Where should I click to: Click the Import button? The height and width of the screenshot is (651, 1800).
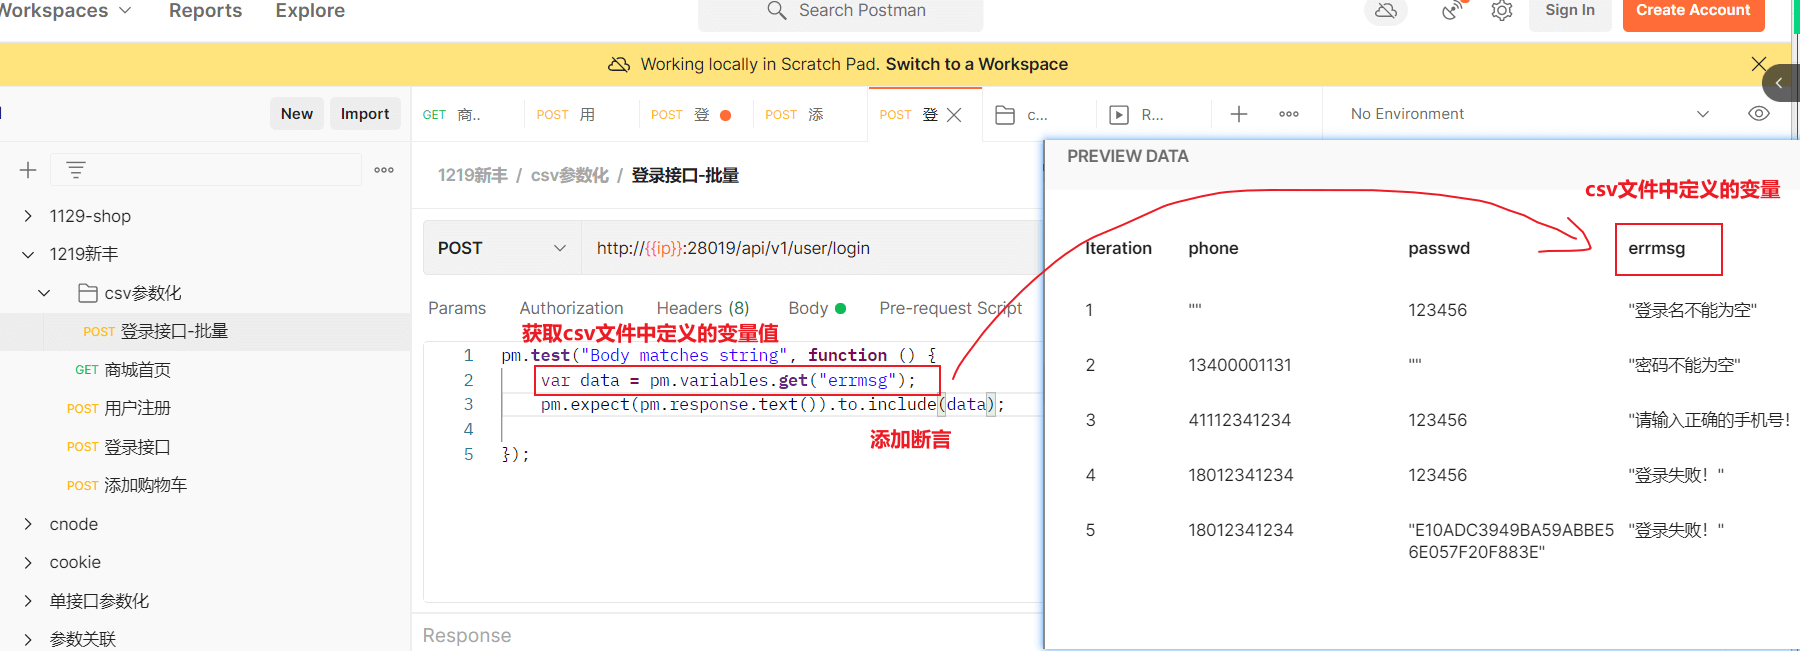365,114
